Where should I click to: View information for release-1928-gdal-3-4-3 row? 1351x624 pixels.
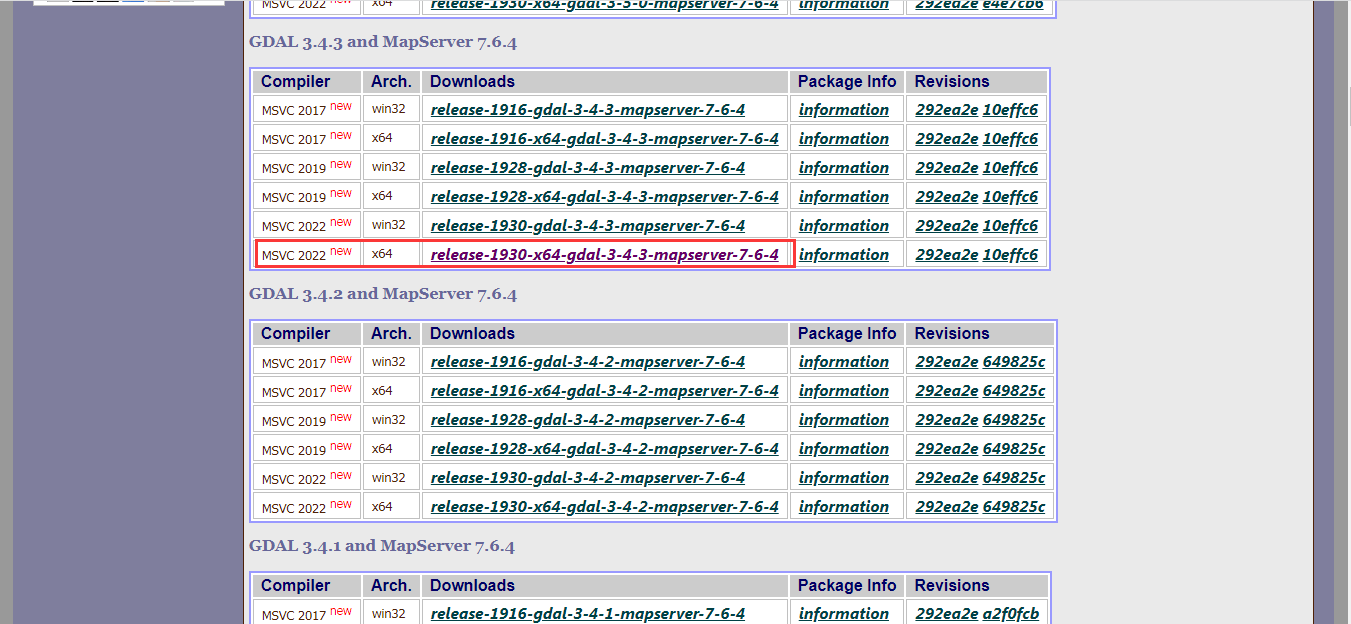(x=844, y=168)
